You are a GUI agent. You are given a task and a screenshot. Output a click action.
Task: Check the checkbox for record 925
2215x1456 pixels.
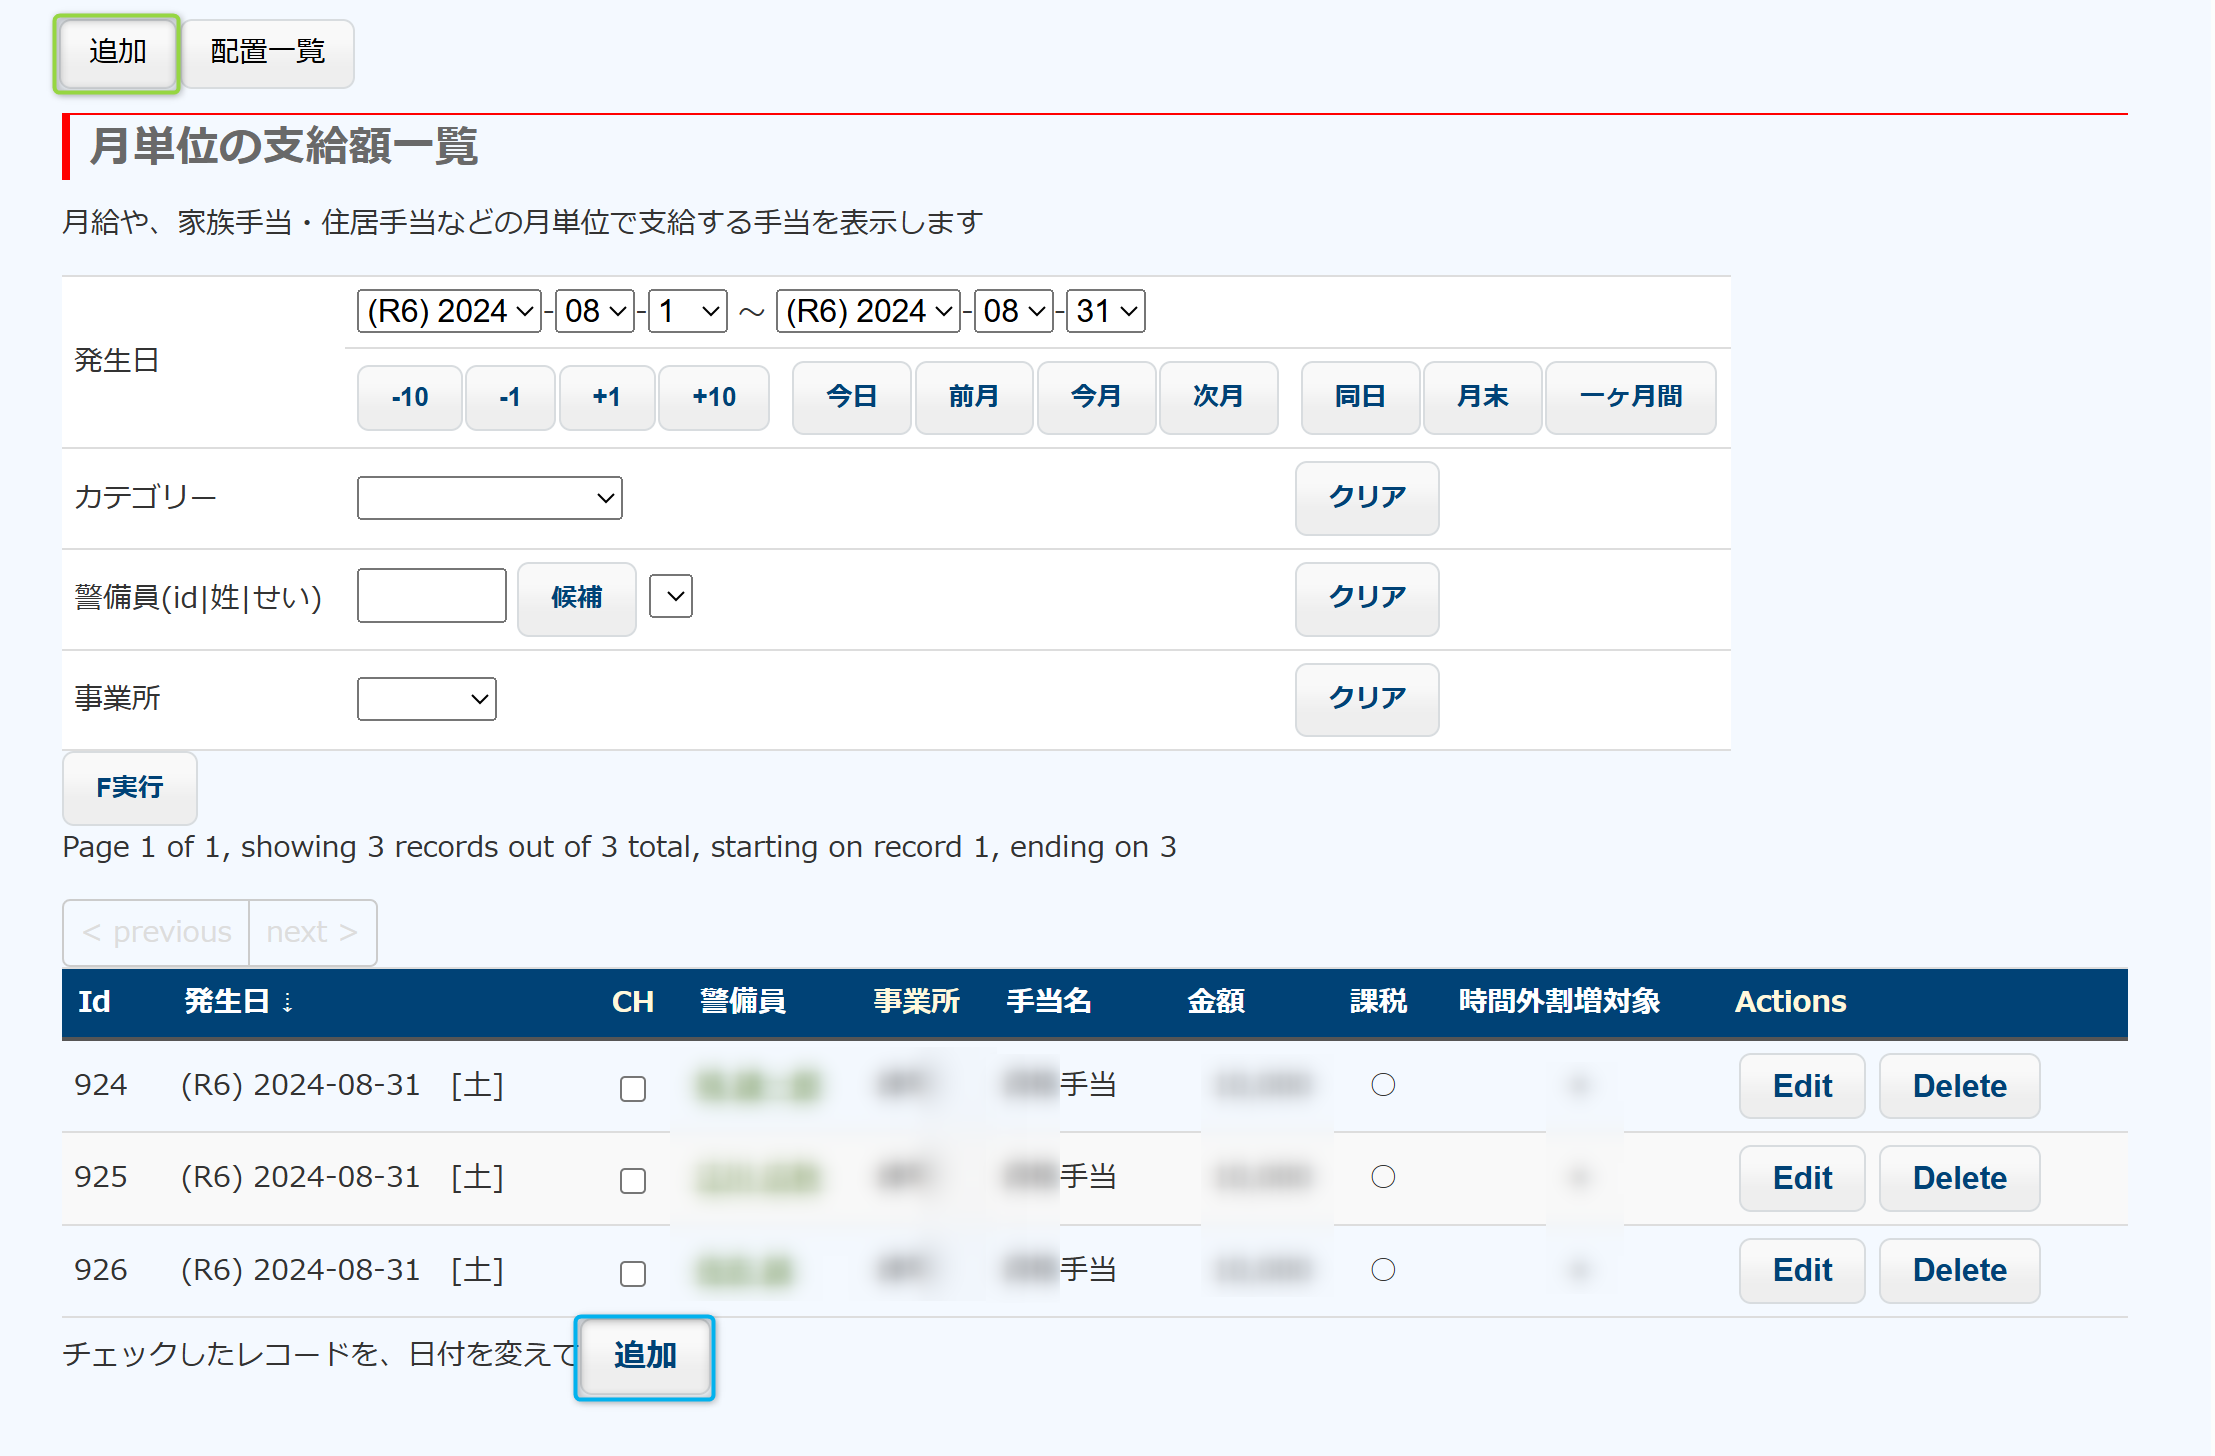coord(632,1180)
